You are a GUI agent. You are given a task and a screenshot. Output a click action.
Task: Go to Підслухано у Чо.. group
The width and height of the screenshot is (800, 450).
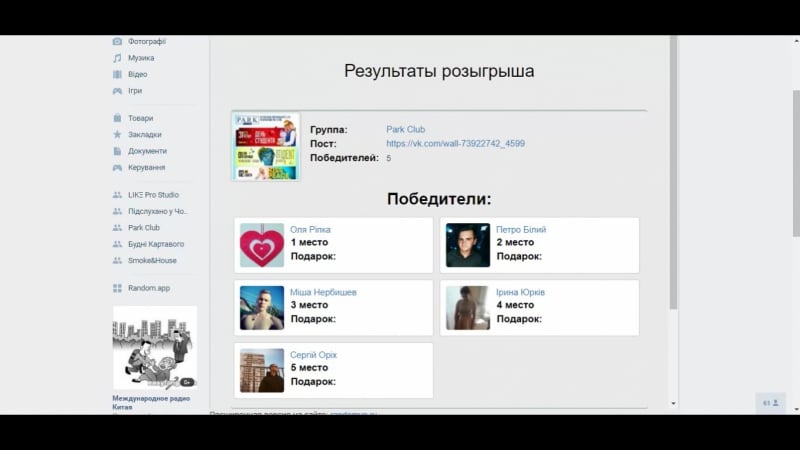click(x=158, y=211)
